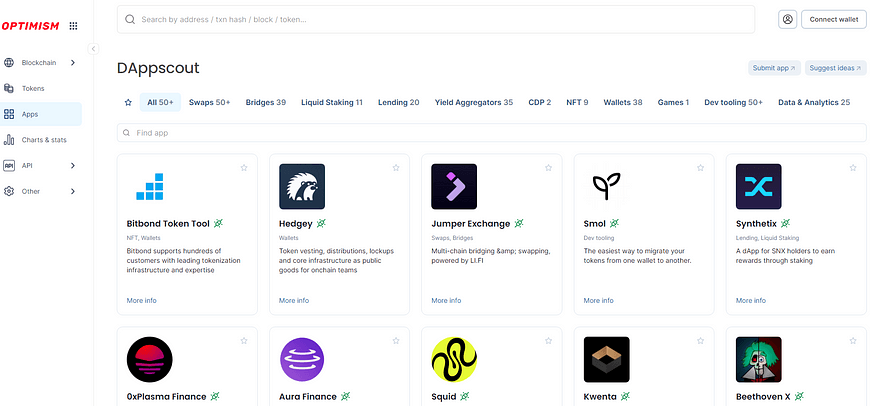Focus the Find app input field
This screenshot has width=875, height=406.
click(492, 133)
